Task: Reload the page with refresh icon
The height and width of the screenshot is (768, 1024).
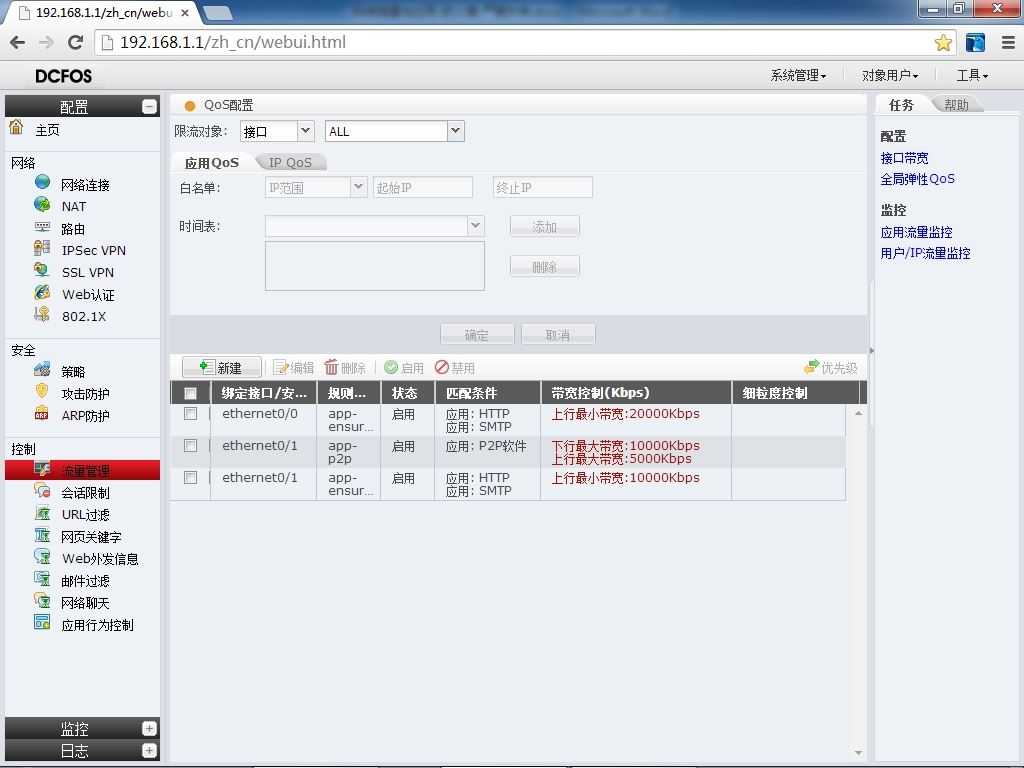Action: pyautogui.click(x=76, y=42)
